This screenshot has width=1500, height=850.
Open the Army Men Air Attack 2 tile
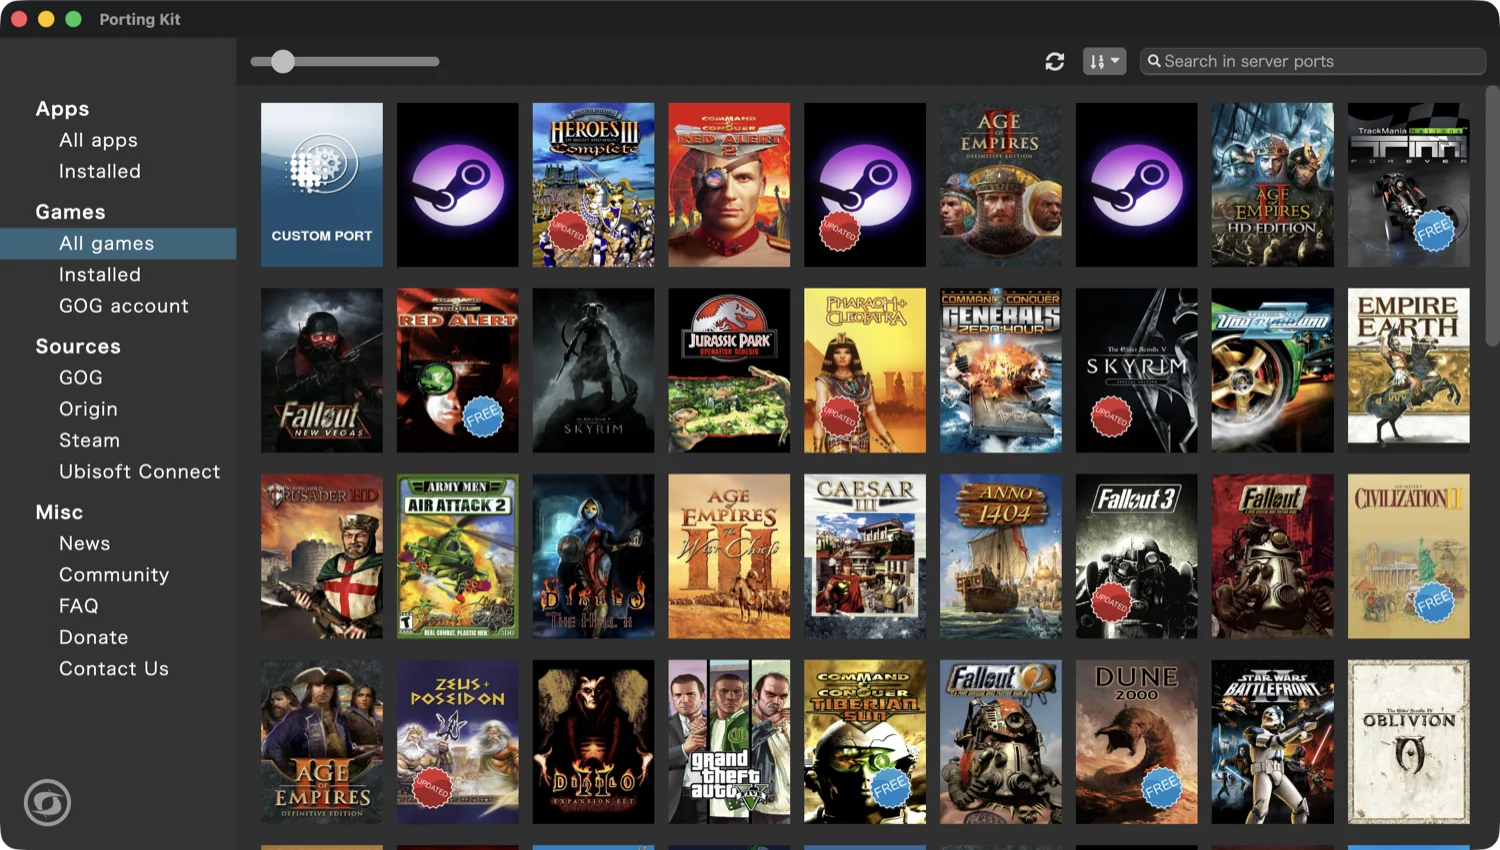tap(458, 556)
